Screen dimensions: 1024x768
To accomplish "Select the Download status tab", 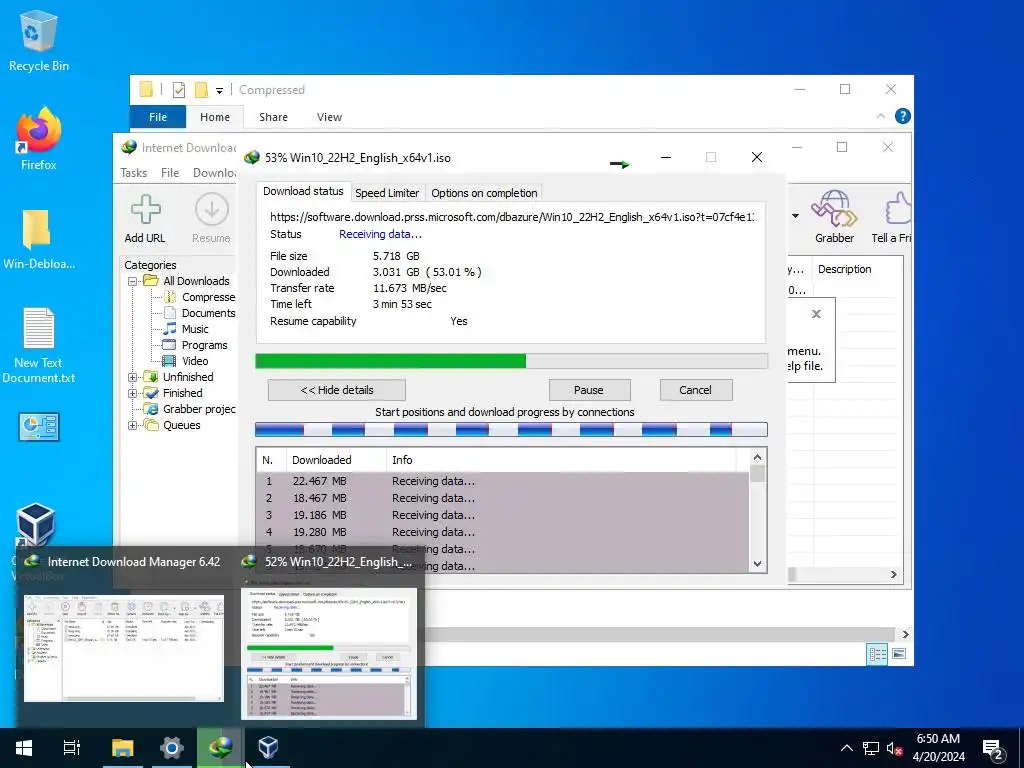I will (x=303, y=191).
